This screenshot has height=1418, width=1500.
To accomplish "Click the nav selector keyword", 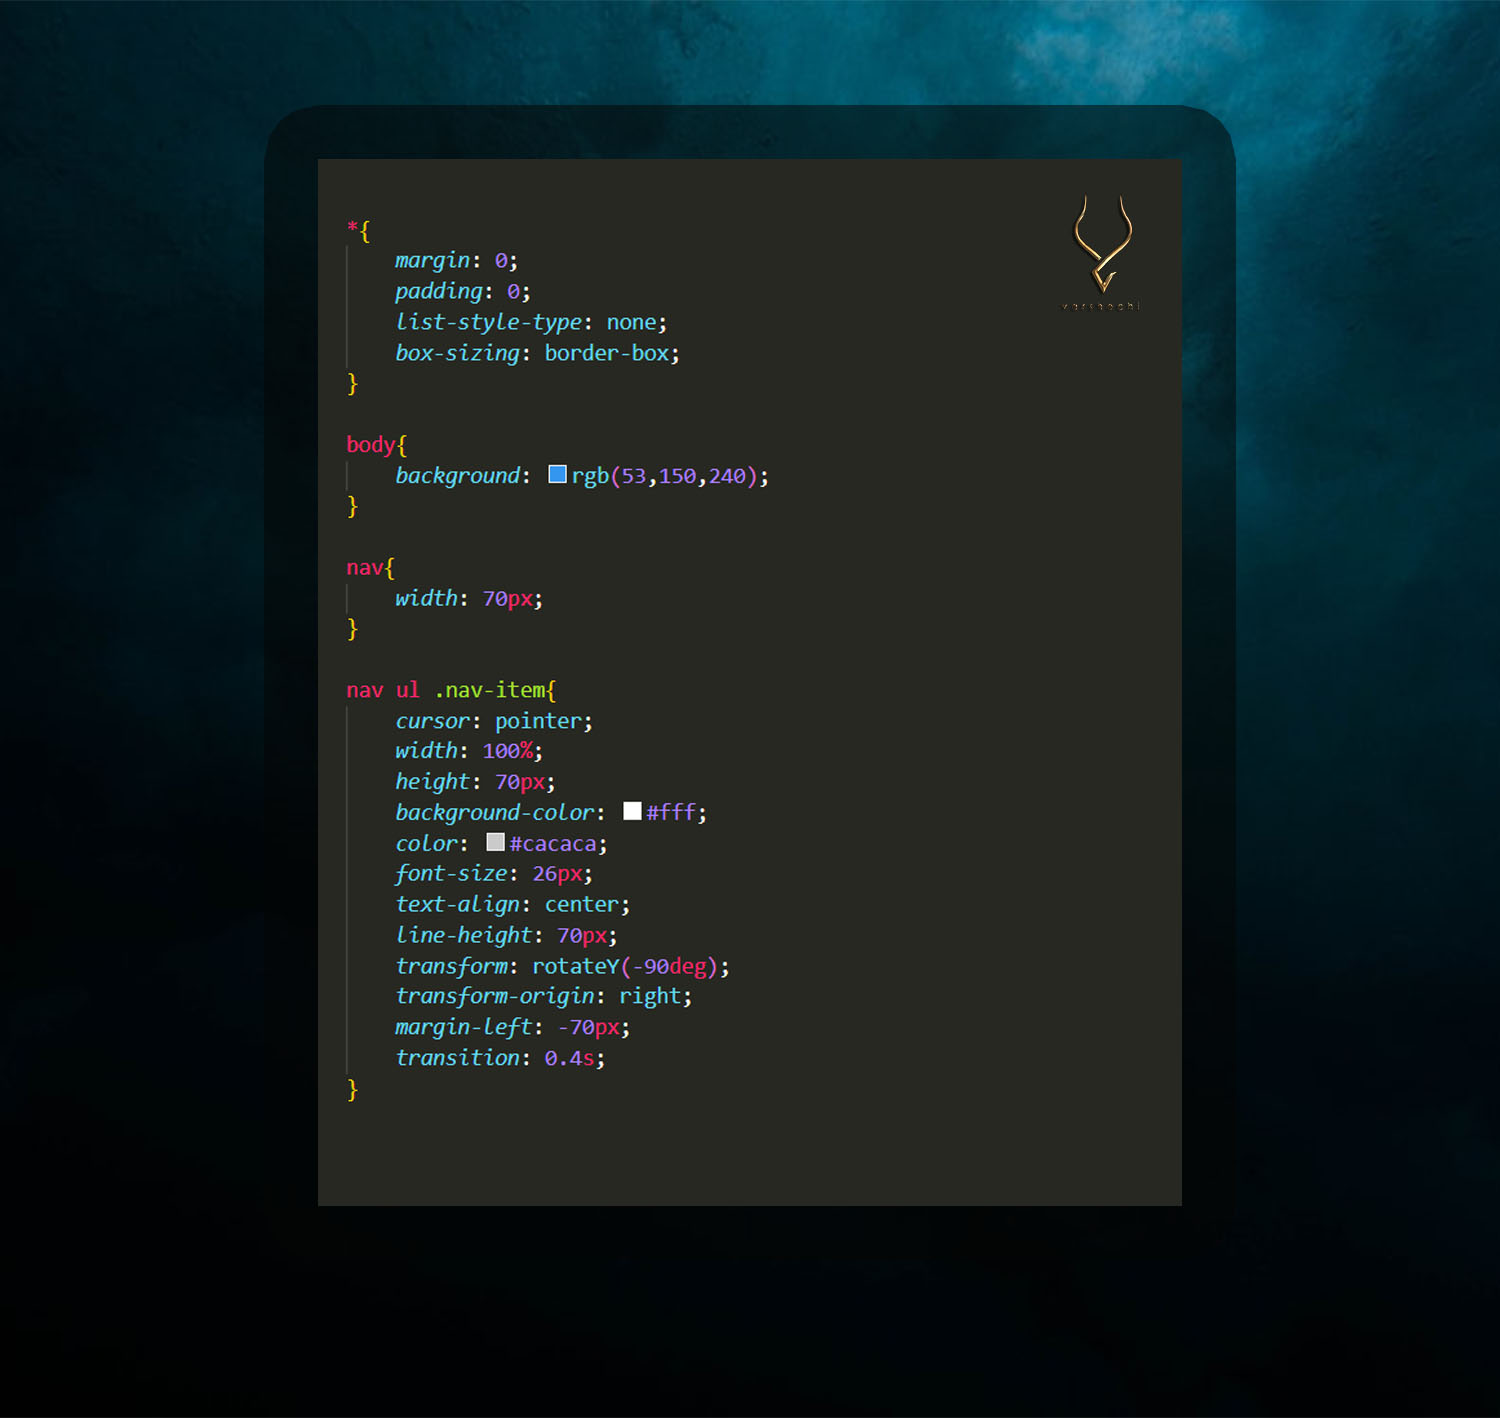I will (364, 567).
